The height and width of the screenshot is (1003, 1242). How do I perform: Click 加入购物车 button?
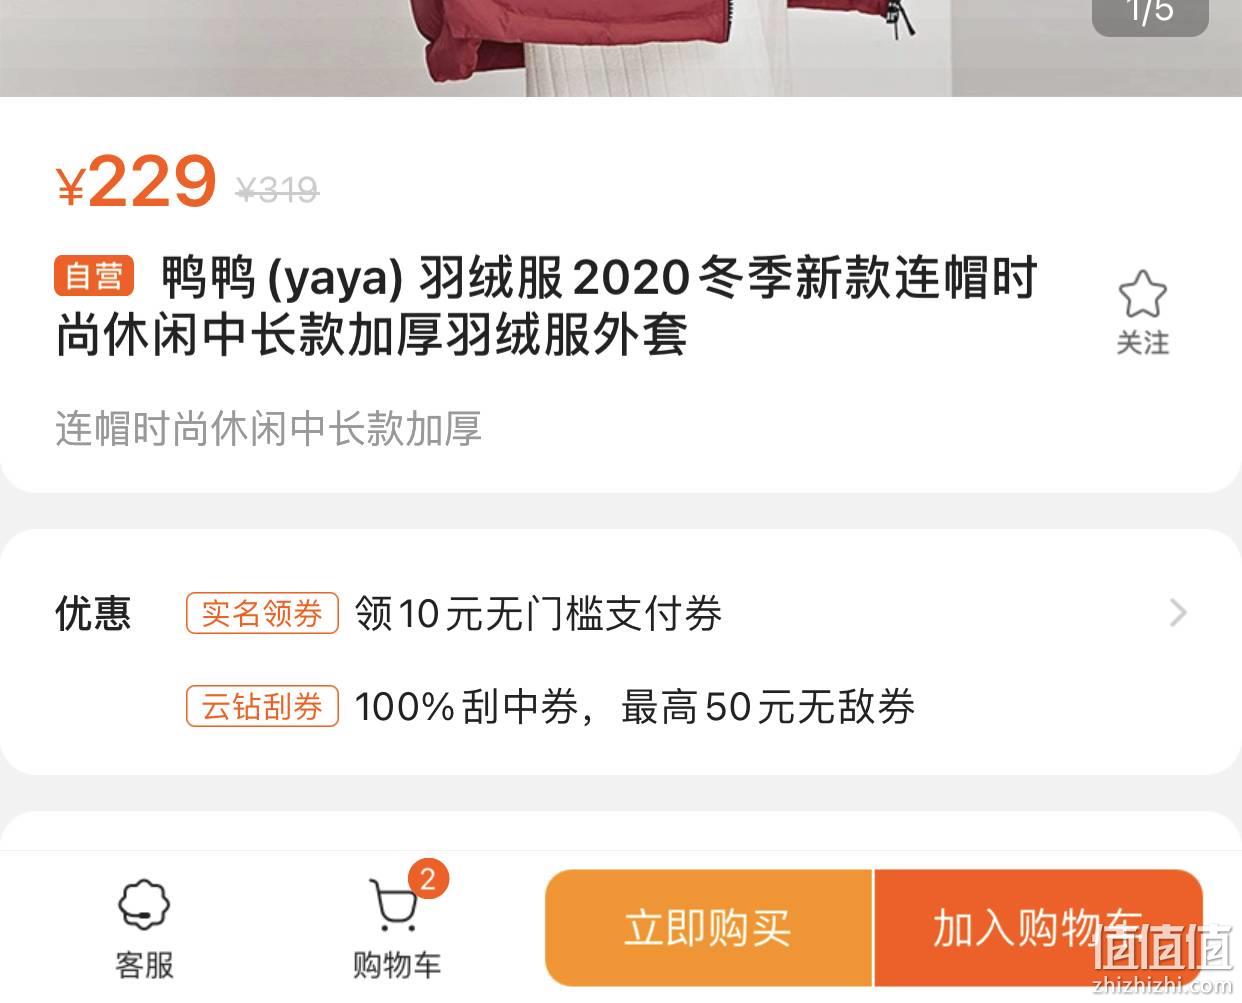[x=1038, y=928]
